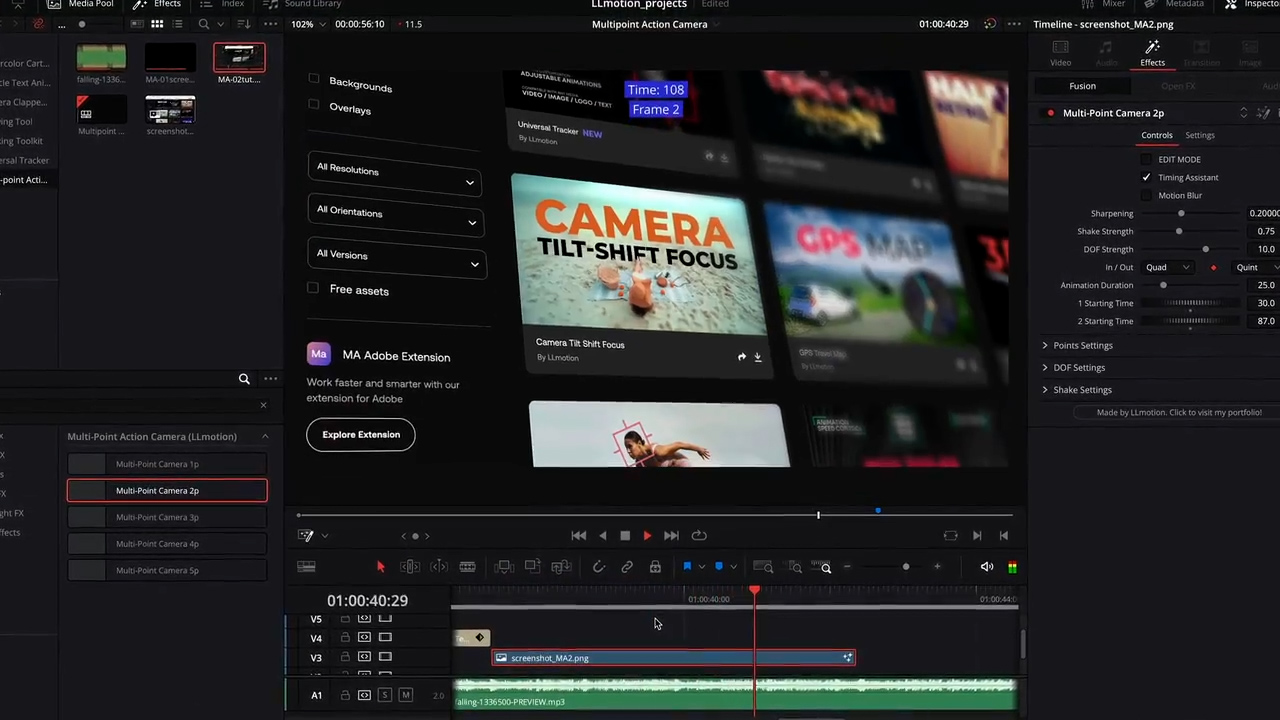
Task: Click the magic wand icon beside Multi-Point Camera 2p
Action: 1264,113
